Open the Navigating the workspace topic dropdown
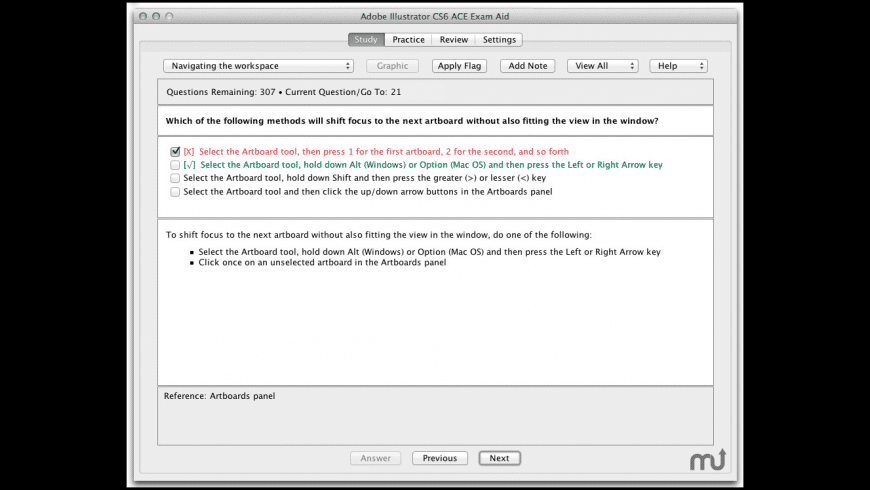Screen dimensions: 870x490 (259, 65)
